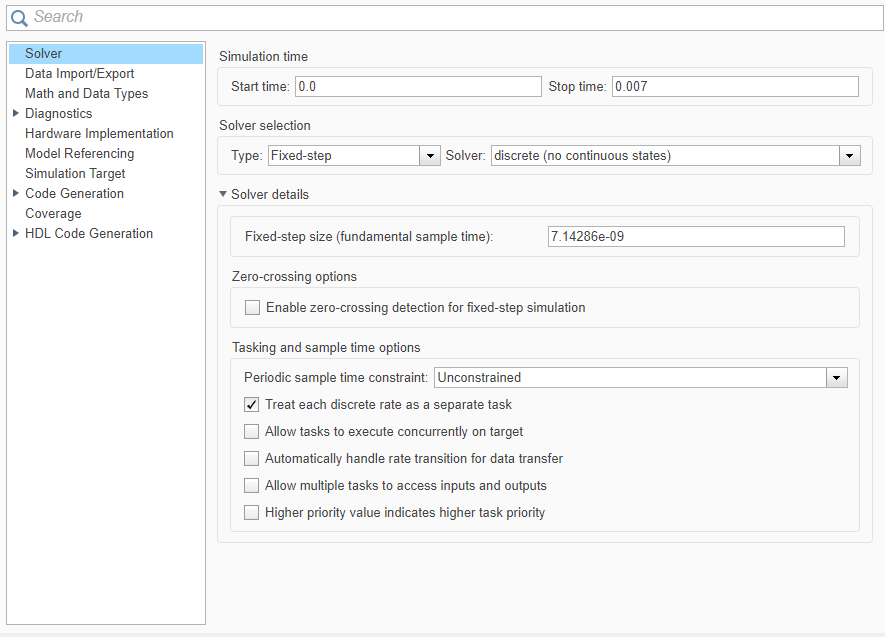Select the Diagnostics category
885x637 pixels.
click(x=59, y=113)
